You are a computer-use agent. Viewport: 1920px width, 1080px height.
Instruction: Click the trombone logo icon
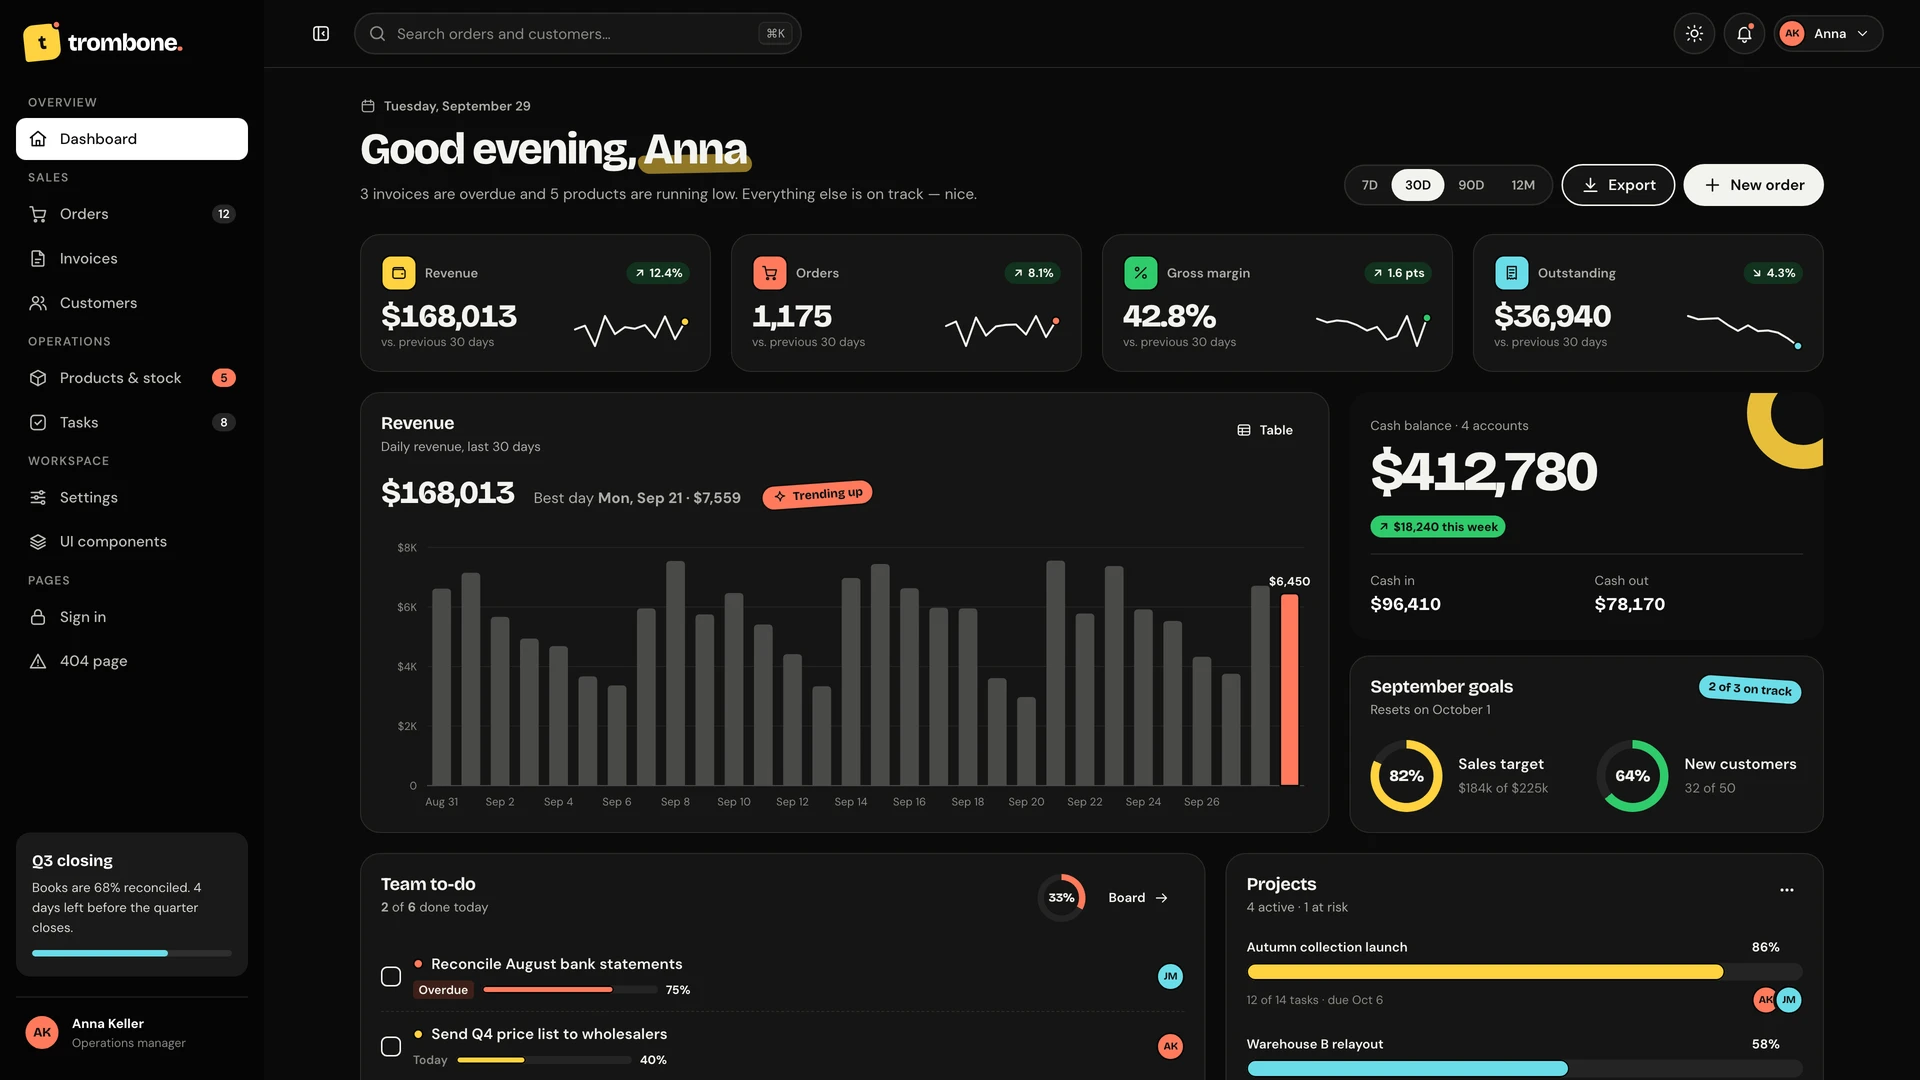coord(42,42)
